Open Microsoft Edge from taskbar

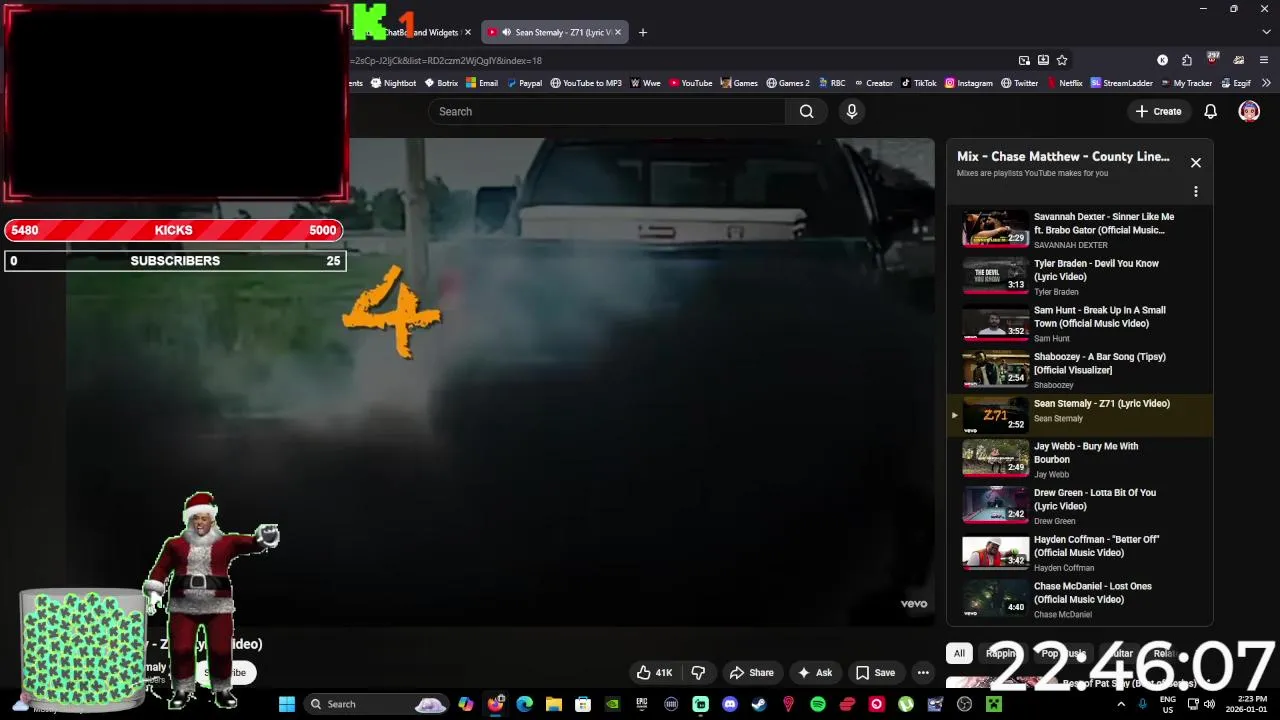(524, 704)
